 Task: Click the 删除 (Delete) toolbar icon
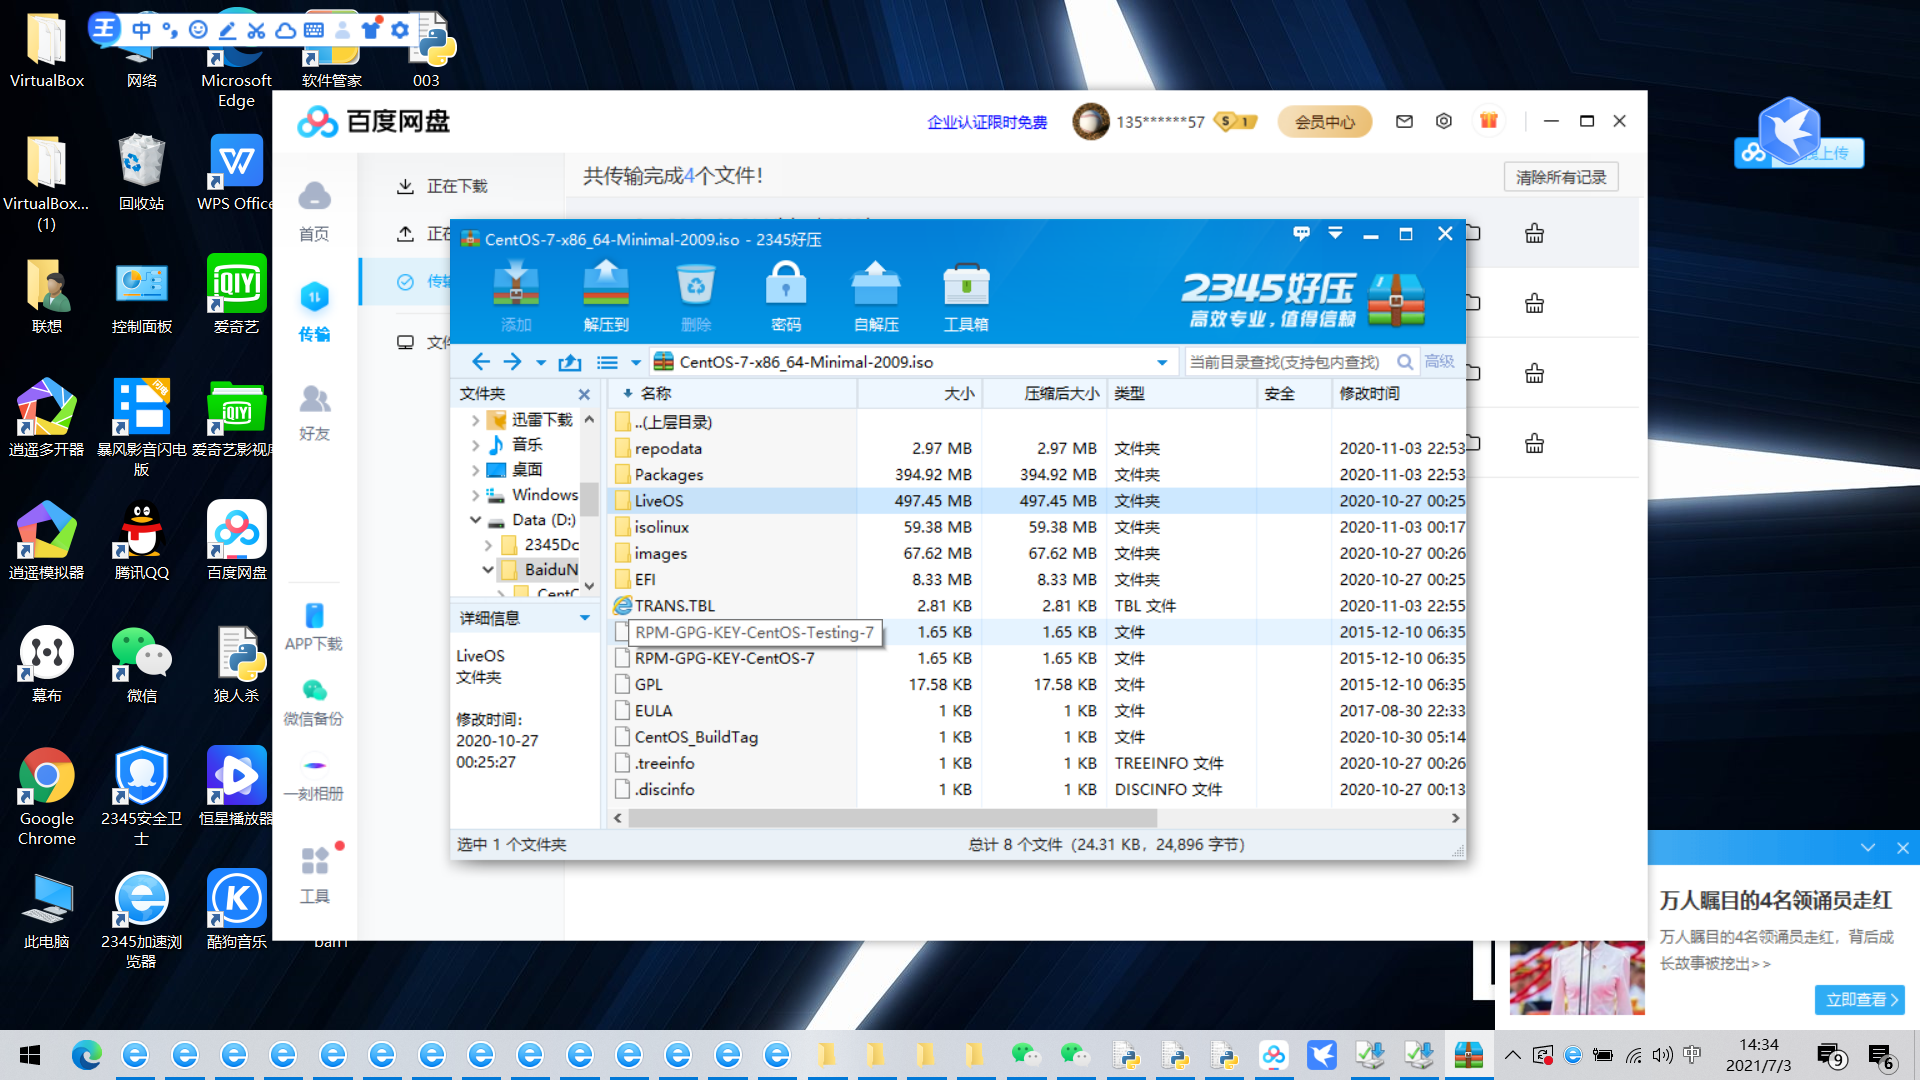(x=696, y=296)
